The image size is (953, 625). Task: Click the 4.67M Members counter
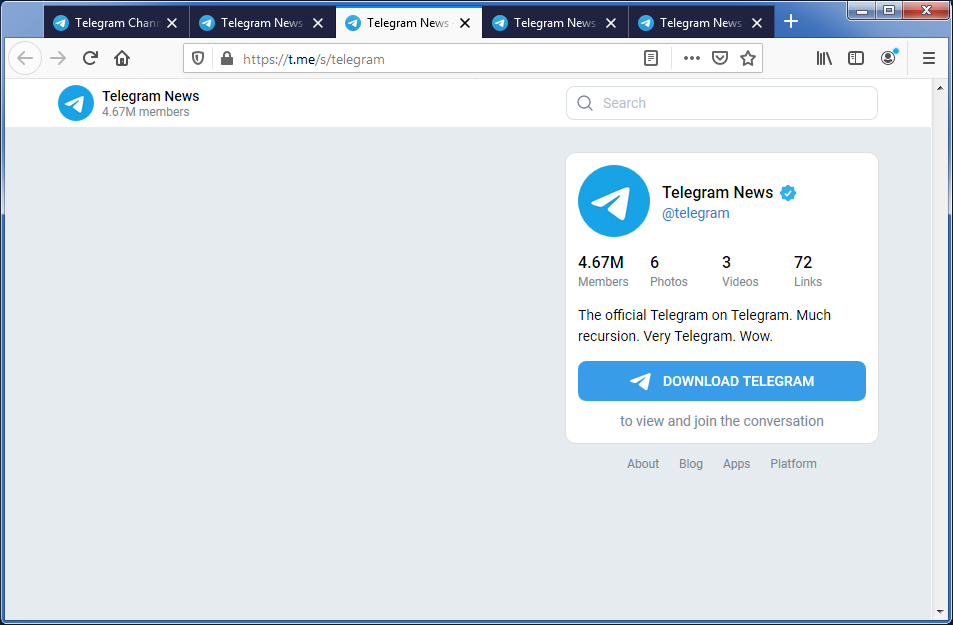click(603, 271)
